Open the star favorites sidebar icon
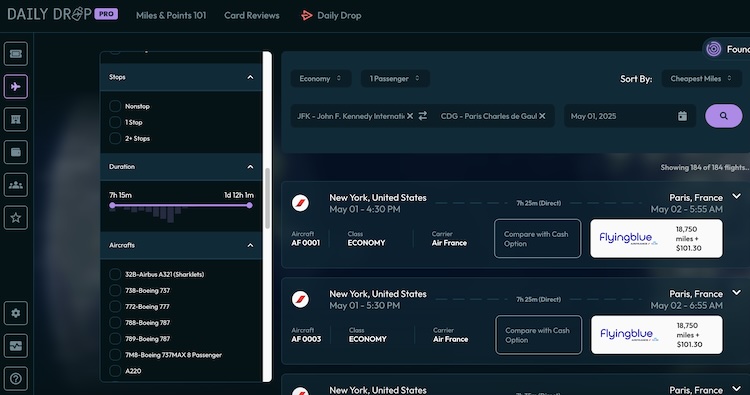Image resolution: width=750 pixels, height=395 pixels. pos(16,218)
